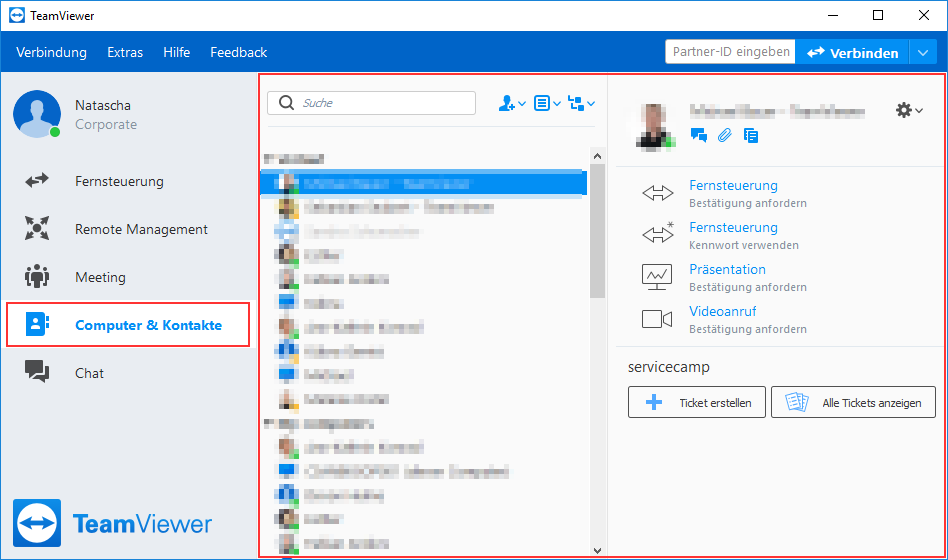This screenshot has height=560, width=948.
Task: Open the Remote Management sidebar tab
Action: tap(128, 229)
